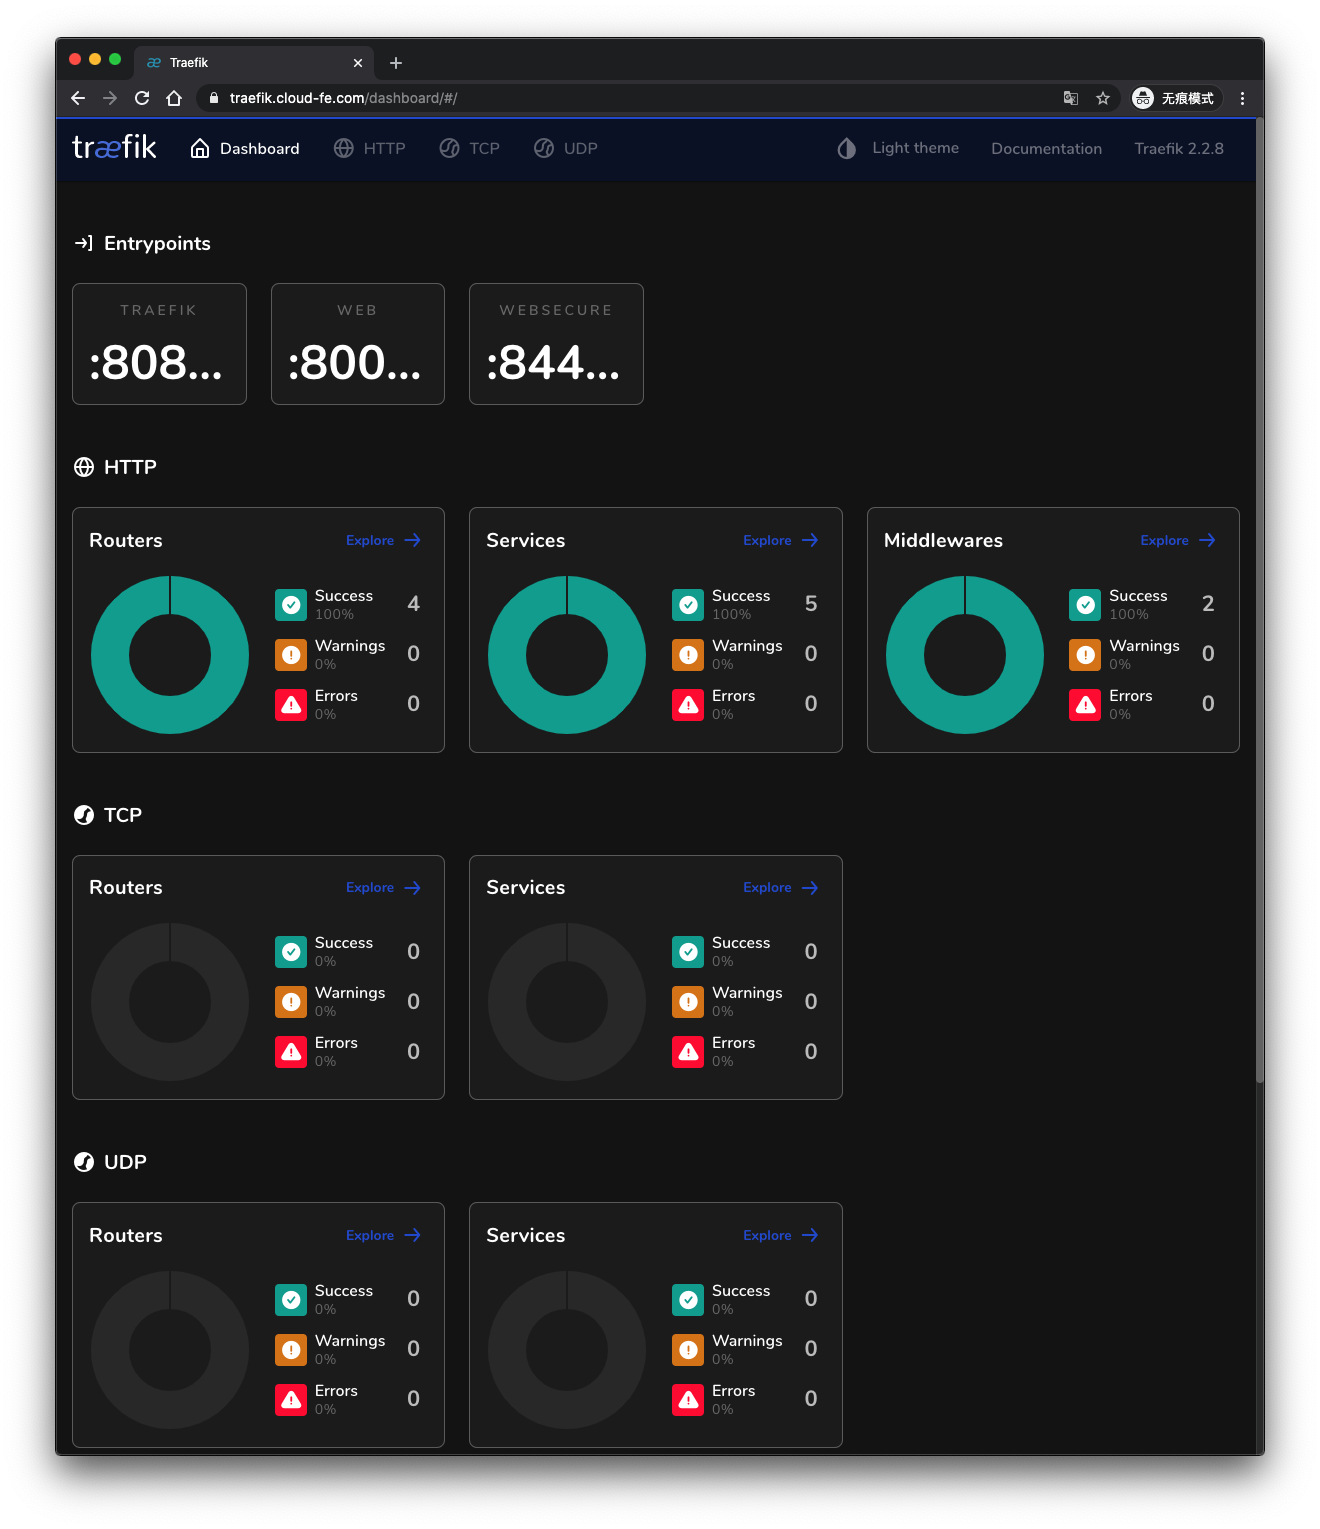Click HTTP Services Errors icon

pyautogui.click(x=688, y=704)
